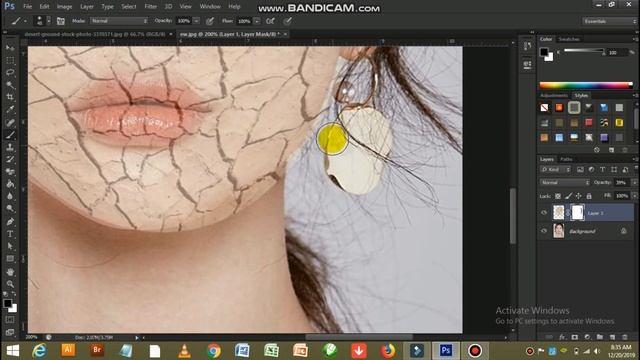Screen dimensions: 640x360
Task: Toggle the Brush panel from the options bar
Action: [x=61, y=21]
